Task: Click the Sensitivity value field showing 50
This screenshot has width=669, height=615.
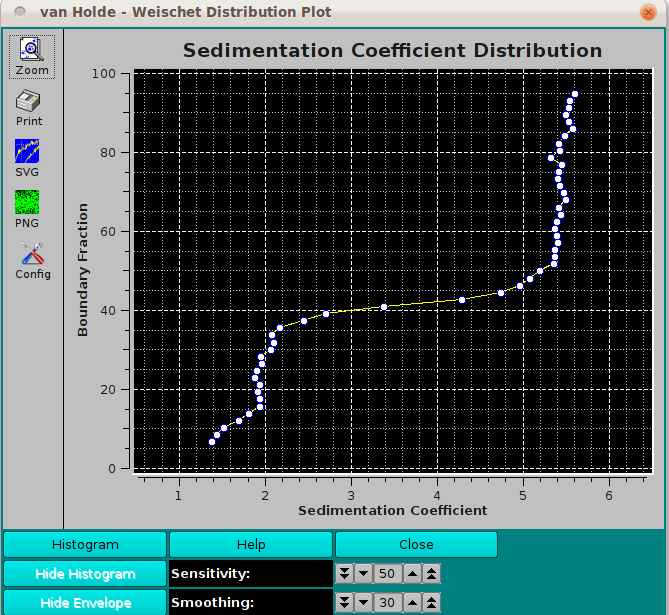Action: [x=387, y=574]
